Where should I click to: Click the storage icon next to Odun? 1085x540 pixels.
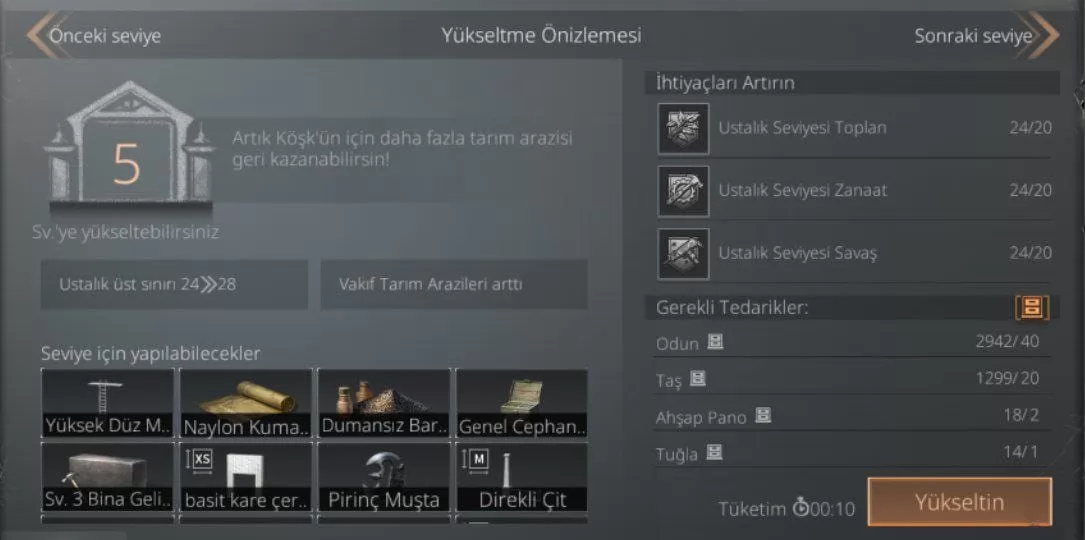click(x=715, y=341)
